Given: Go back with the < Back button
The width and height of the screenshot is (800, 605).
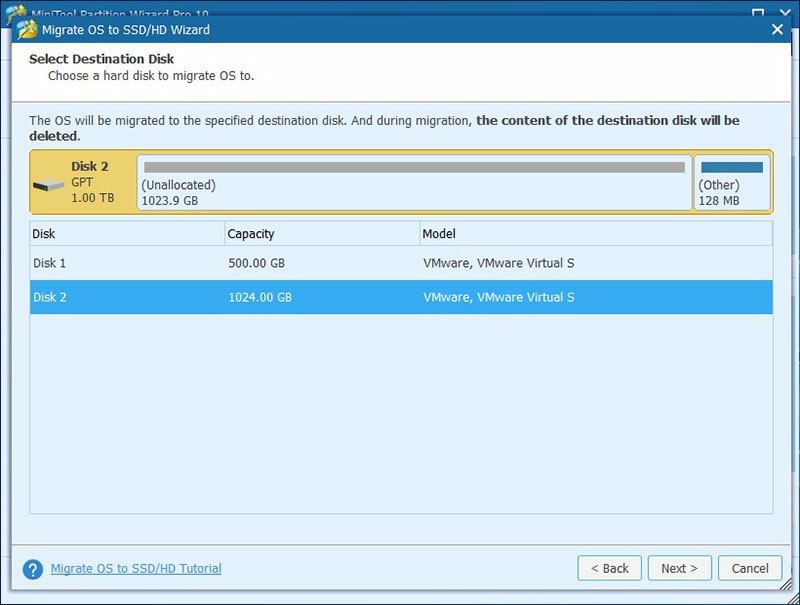Looking at the screenshot, I should (x=609, y=568).
